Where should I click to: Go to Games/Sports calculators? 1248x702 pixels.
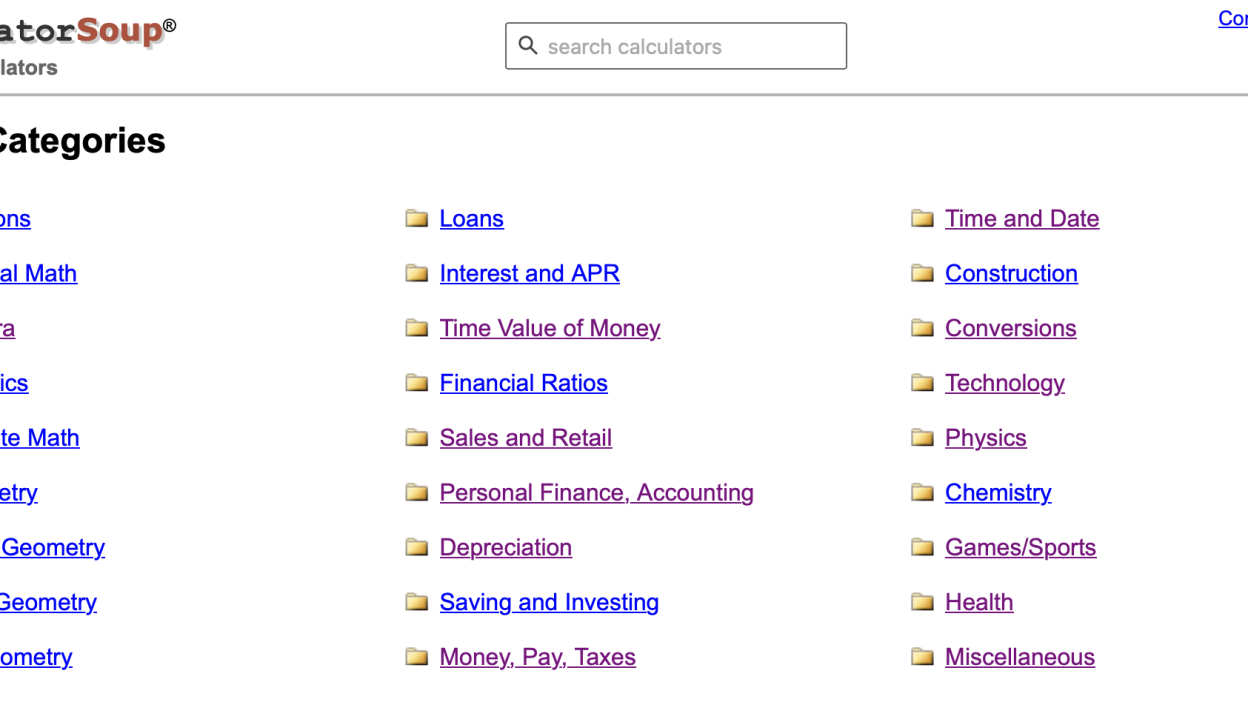tap(1020, 548)
